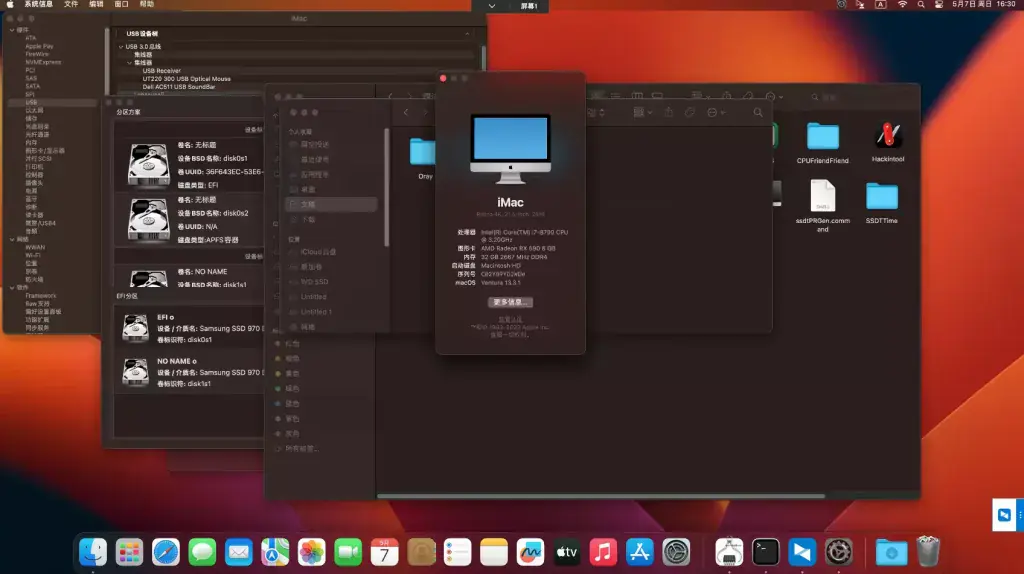This screenshot has width=1024, height=574.
Task: Collapse the USB设备树 header chevron
Action: 467,33
